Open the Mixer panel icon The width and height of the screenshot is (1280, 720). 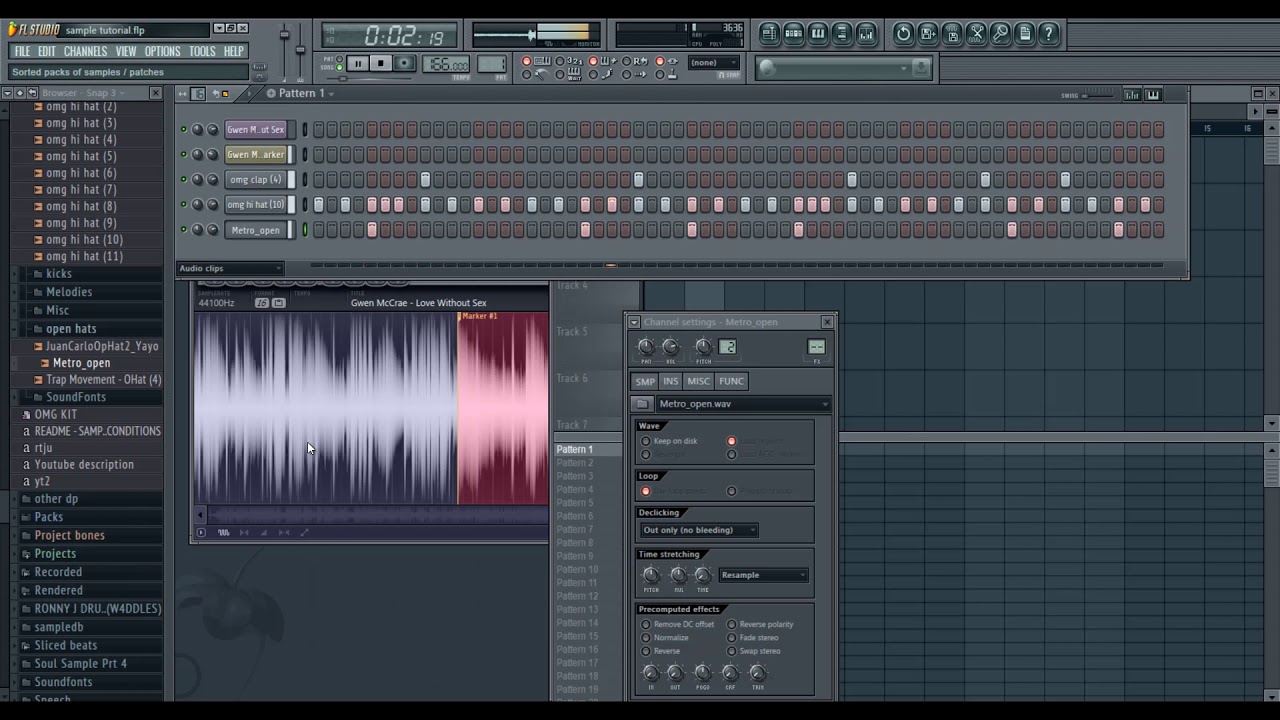tap(866, 33)
